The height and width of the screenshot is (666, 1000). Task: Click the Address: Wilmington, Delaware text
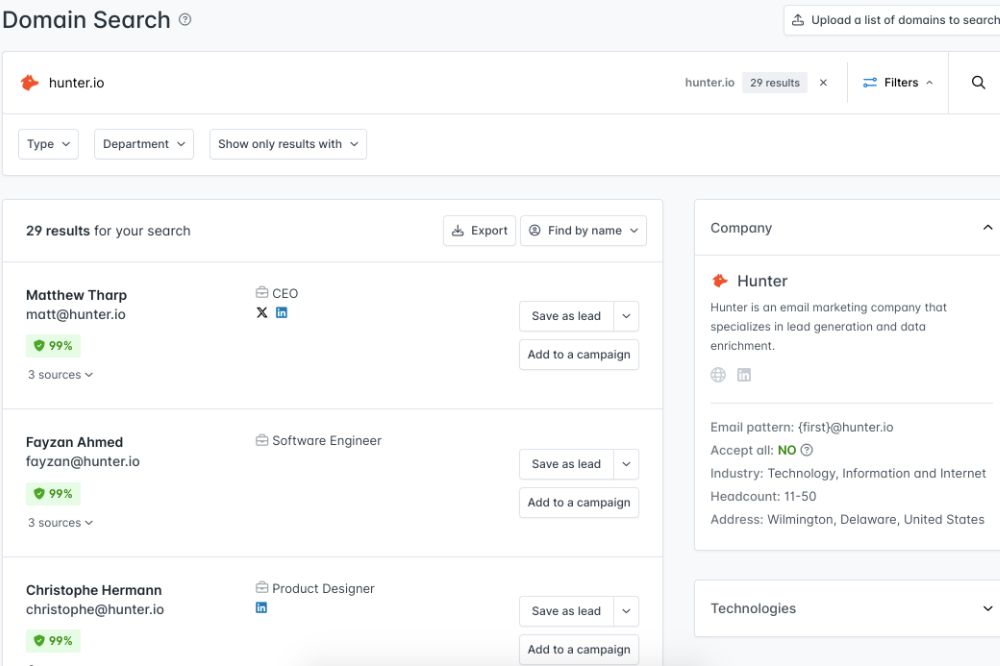click(848, 519)
